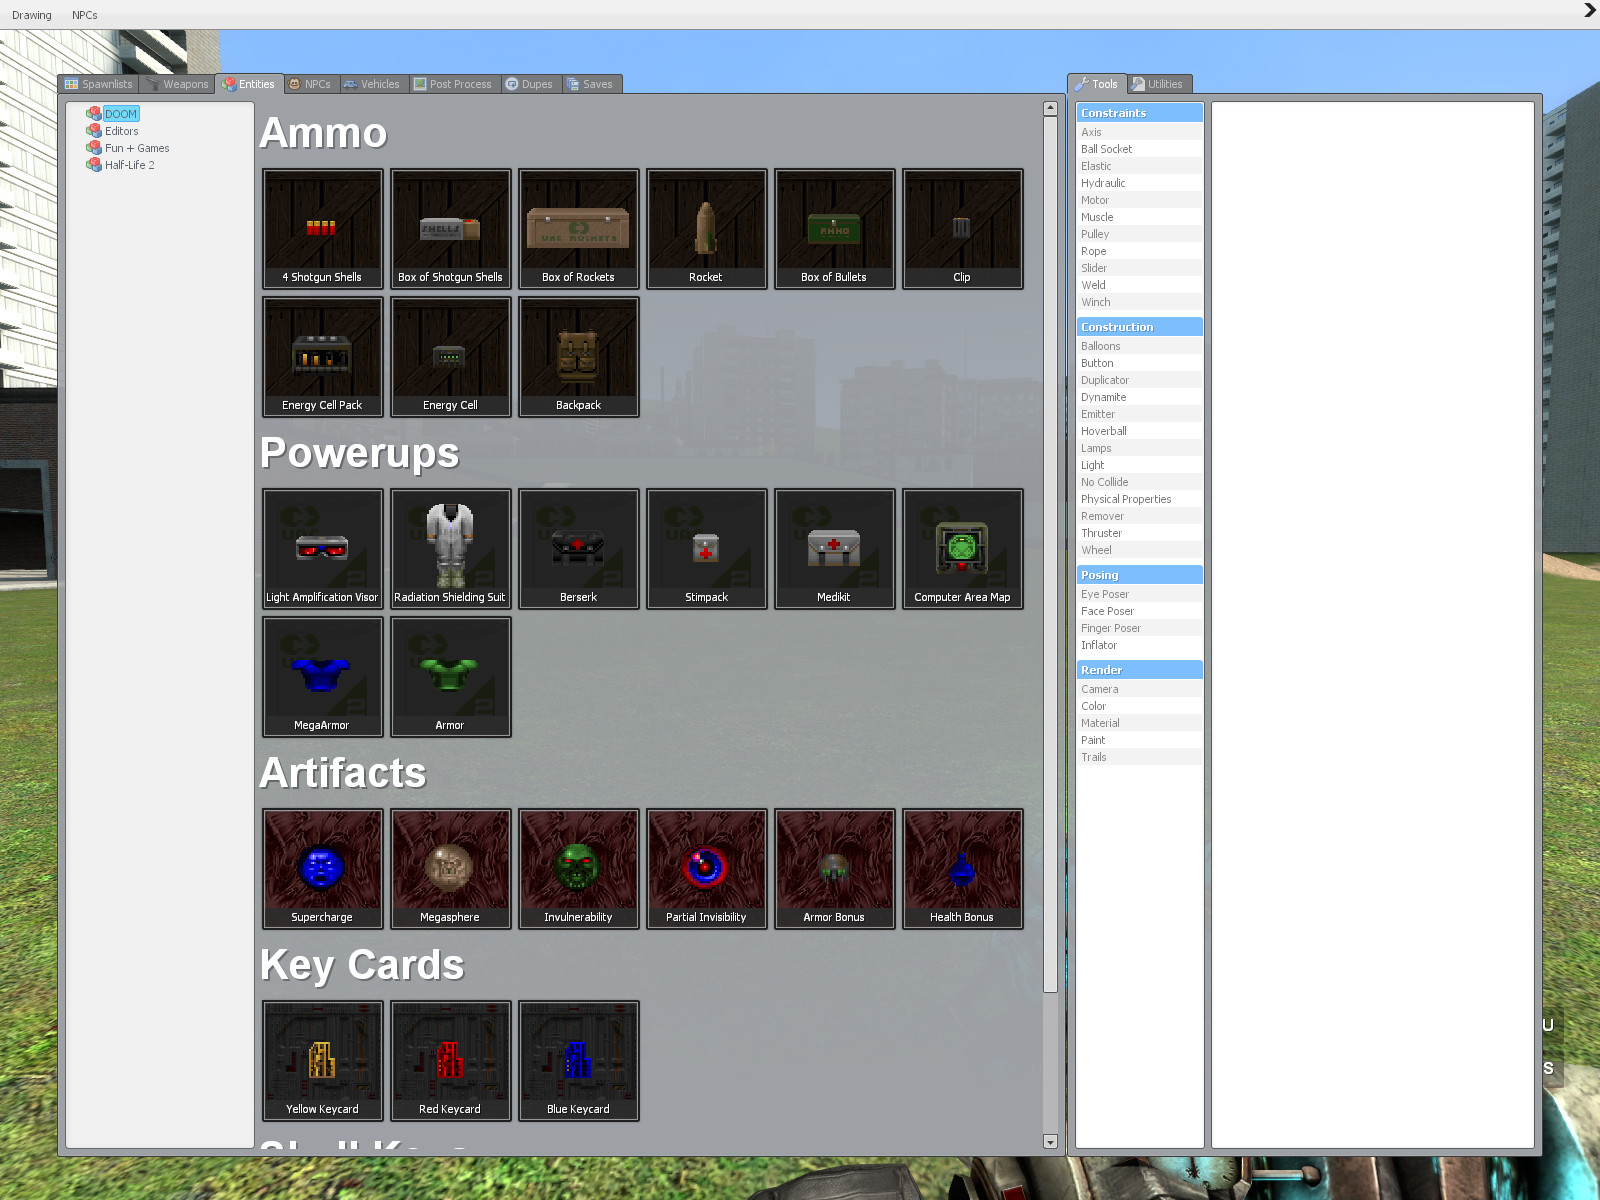This screenshot has height=1200, width=1600.
Task: Choose the Hoverball tool
Action: click(x=1140, y=431)
